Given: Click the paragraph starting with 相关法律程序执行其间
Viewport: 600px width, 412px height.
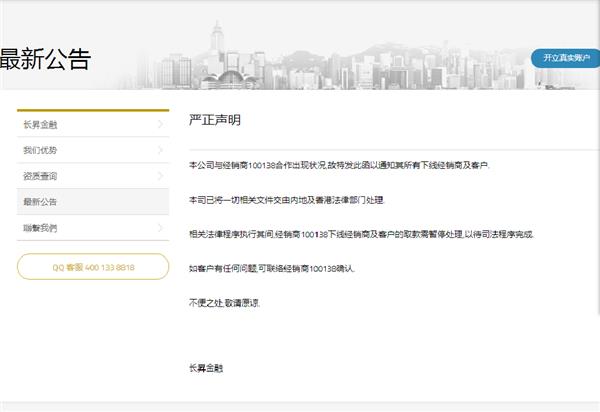Looking at the screenshot, I should click(x=361, y=234).
